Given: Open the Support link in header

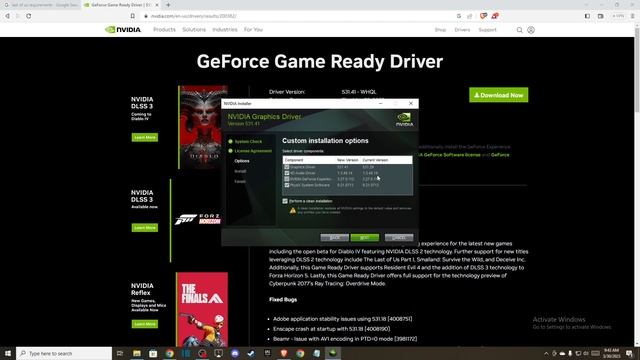Looking at the screenshot, I should click(487, 30).
